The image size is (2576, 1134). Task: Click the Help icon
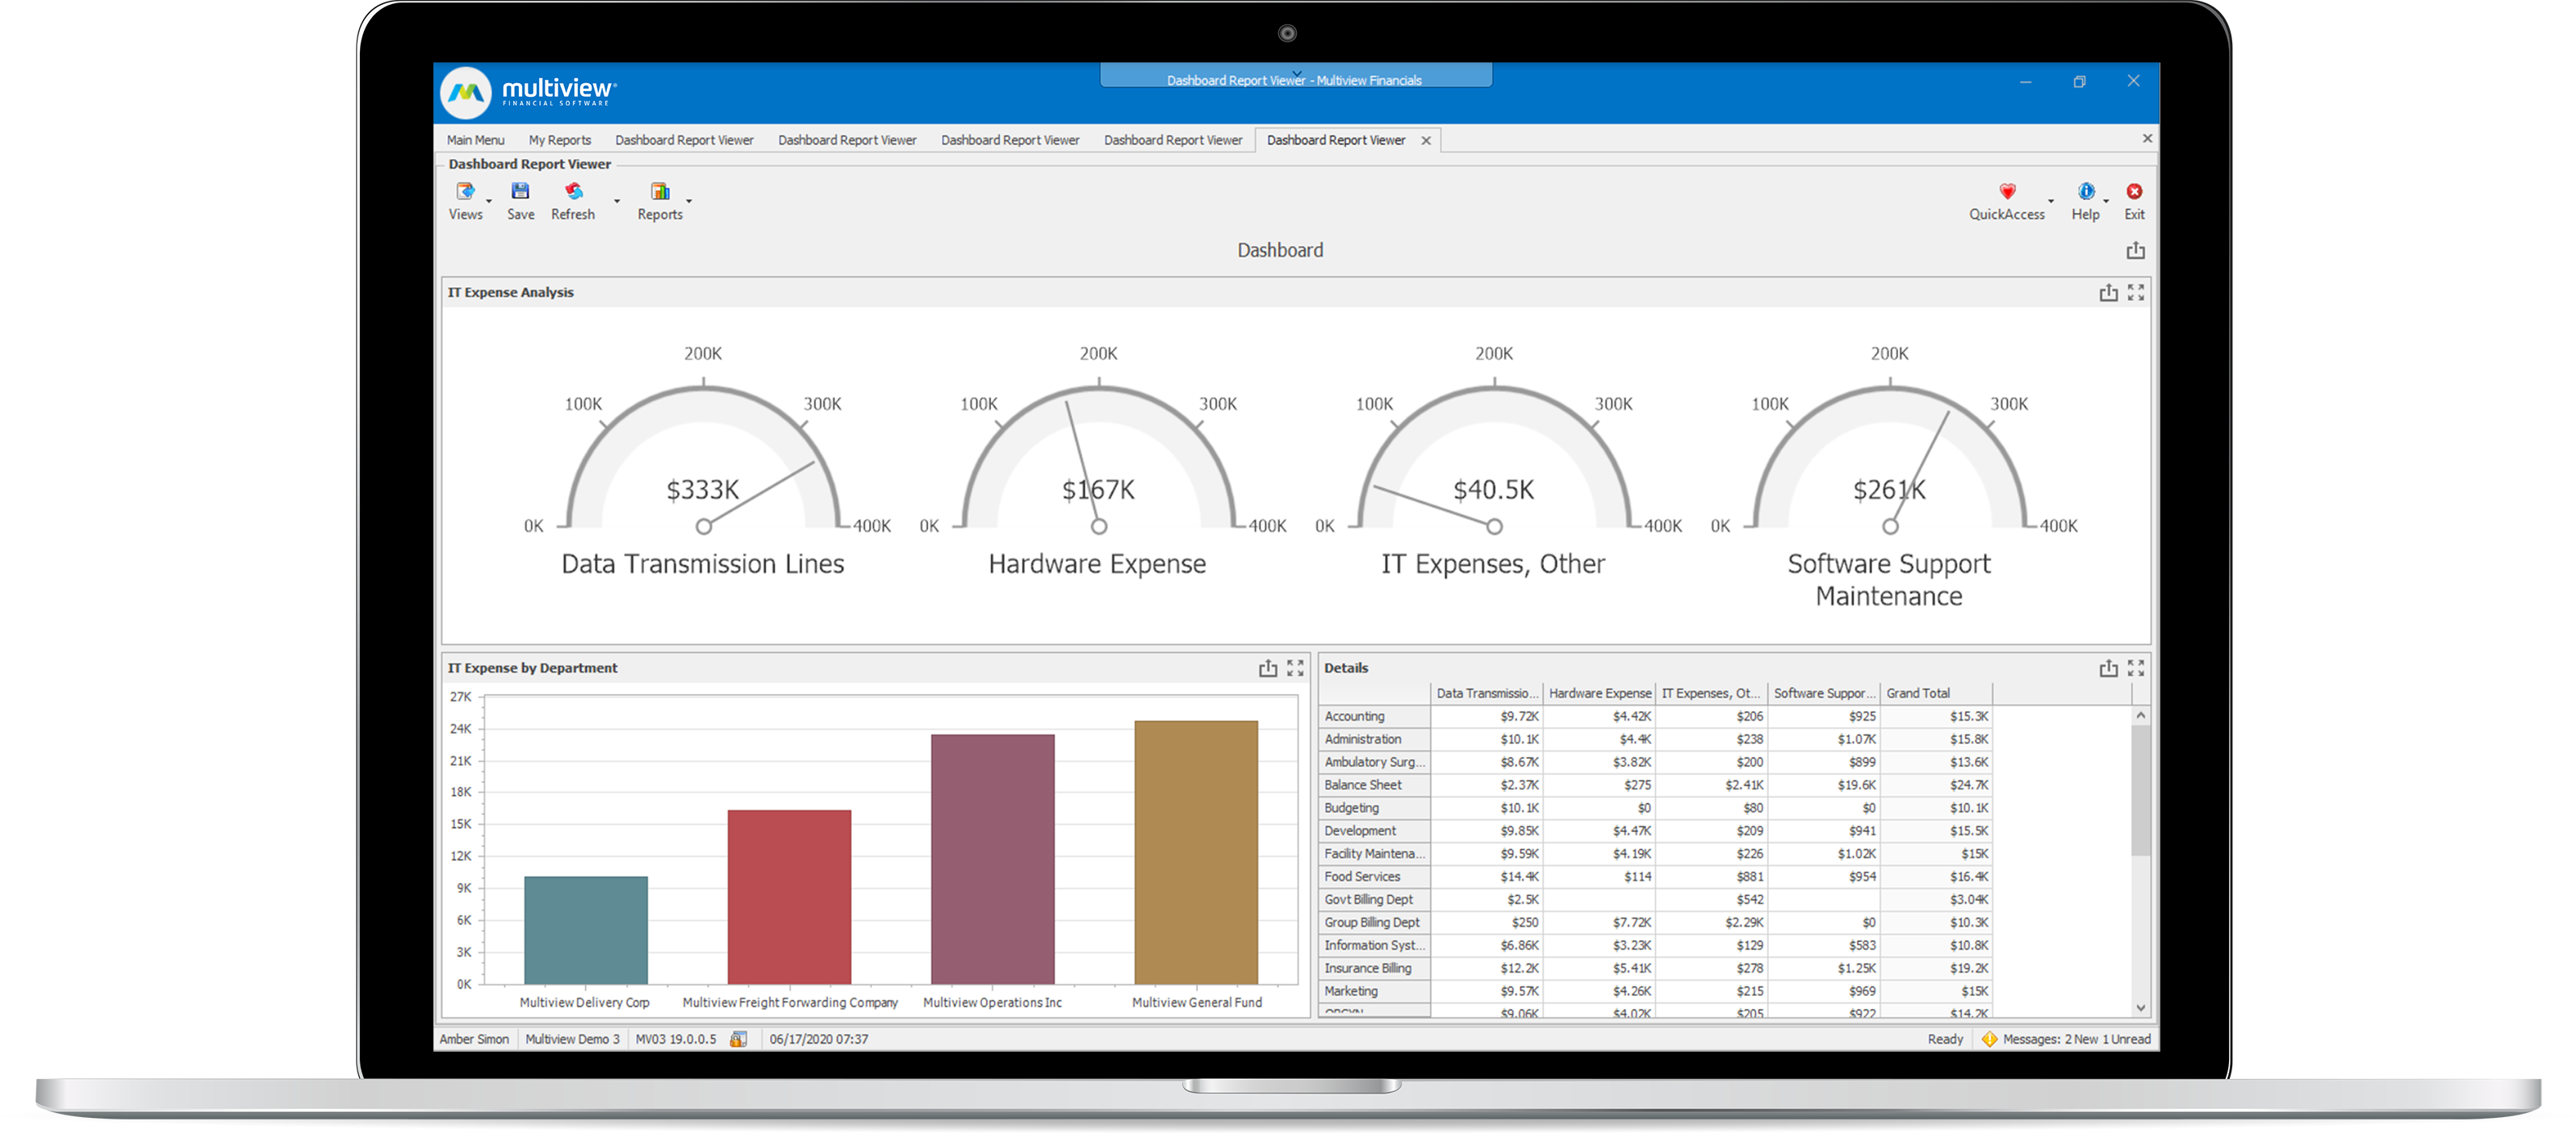pyautogui.click(x=2085, y=191)
